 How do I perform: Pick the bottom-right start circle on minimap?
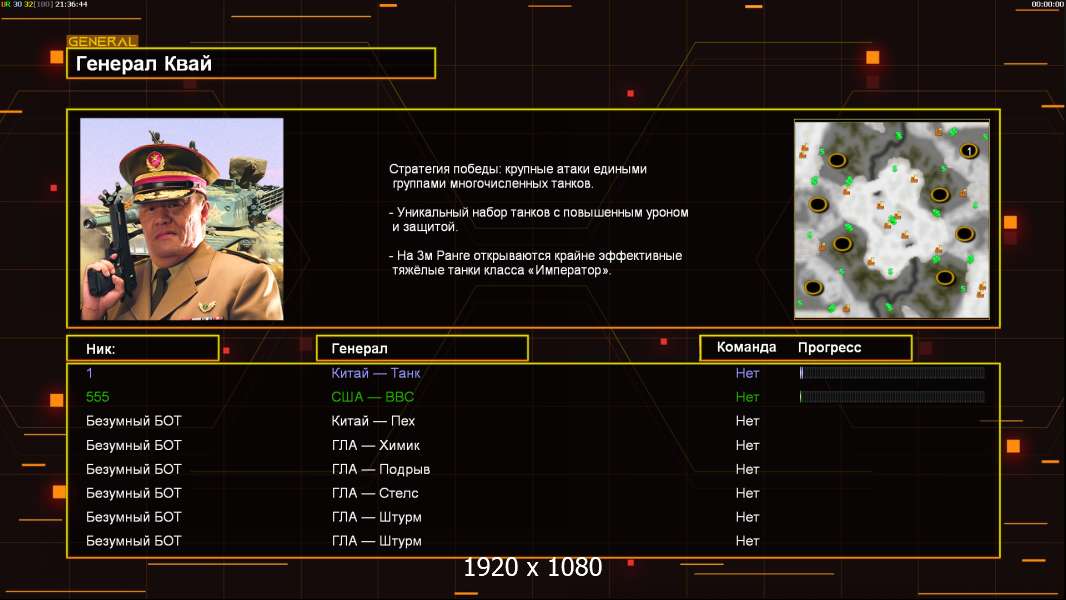pos(944,278)
